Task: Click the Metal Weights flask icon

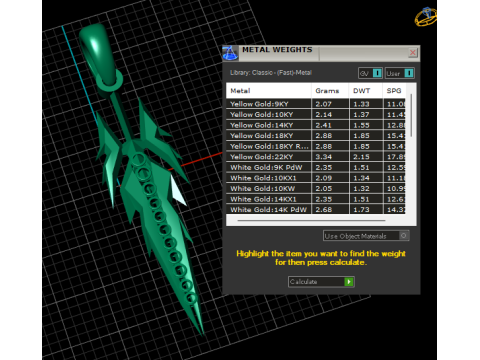Action: pos(230,53)
